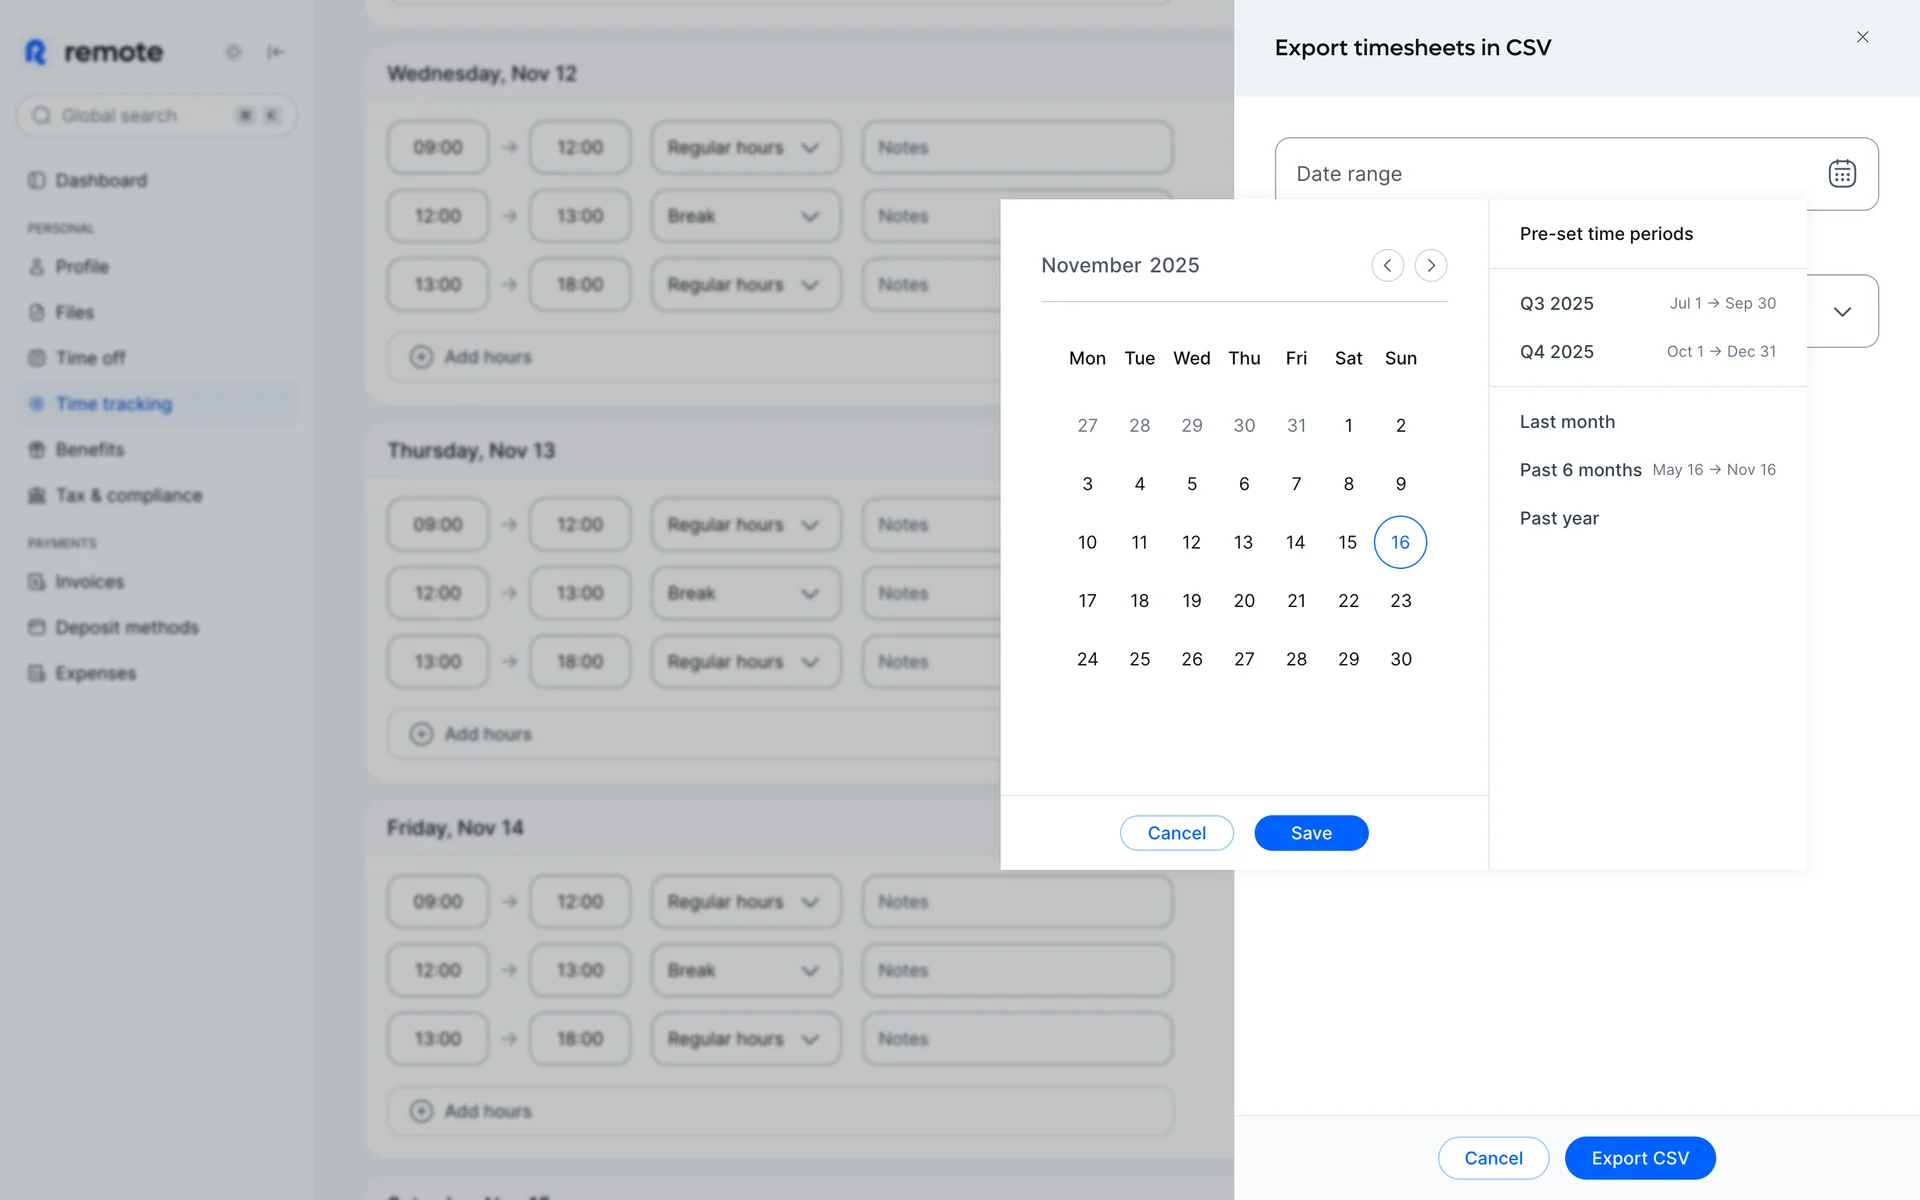Click the Export CSV button
1920x1200 pixels.
tap(1640, 1158)
